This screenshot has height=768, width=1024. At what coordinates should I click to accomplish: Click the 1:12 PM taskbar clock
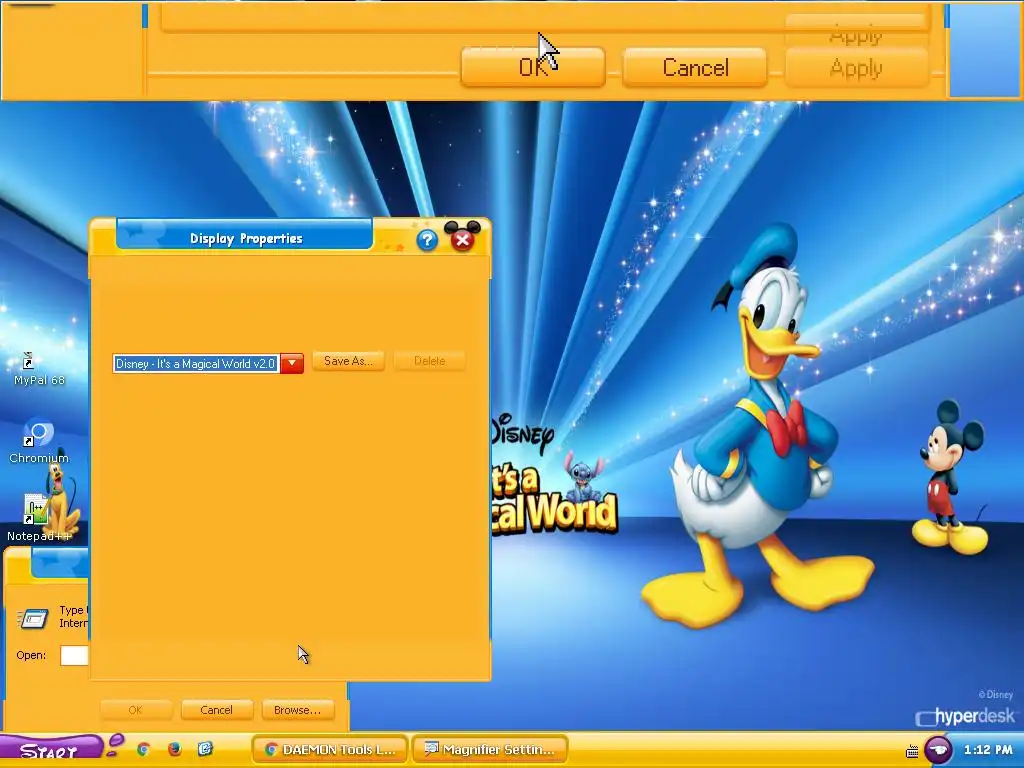[x=987, y=750]
